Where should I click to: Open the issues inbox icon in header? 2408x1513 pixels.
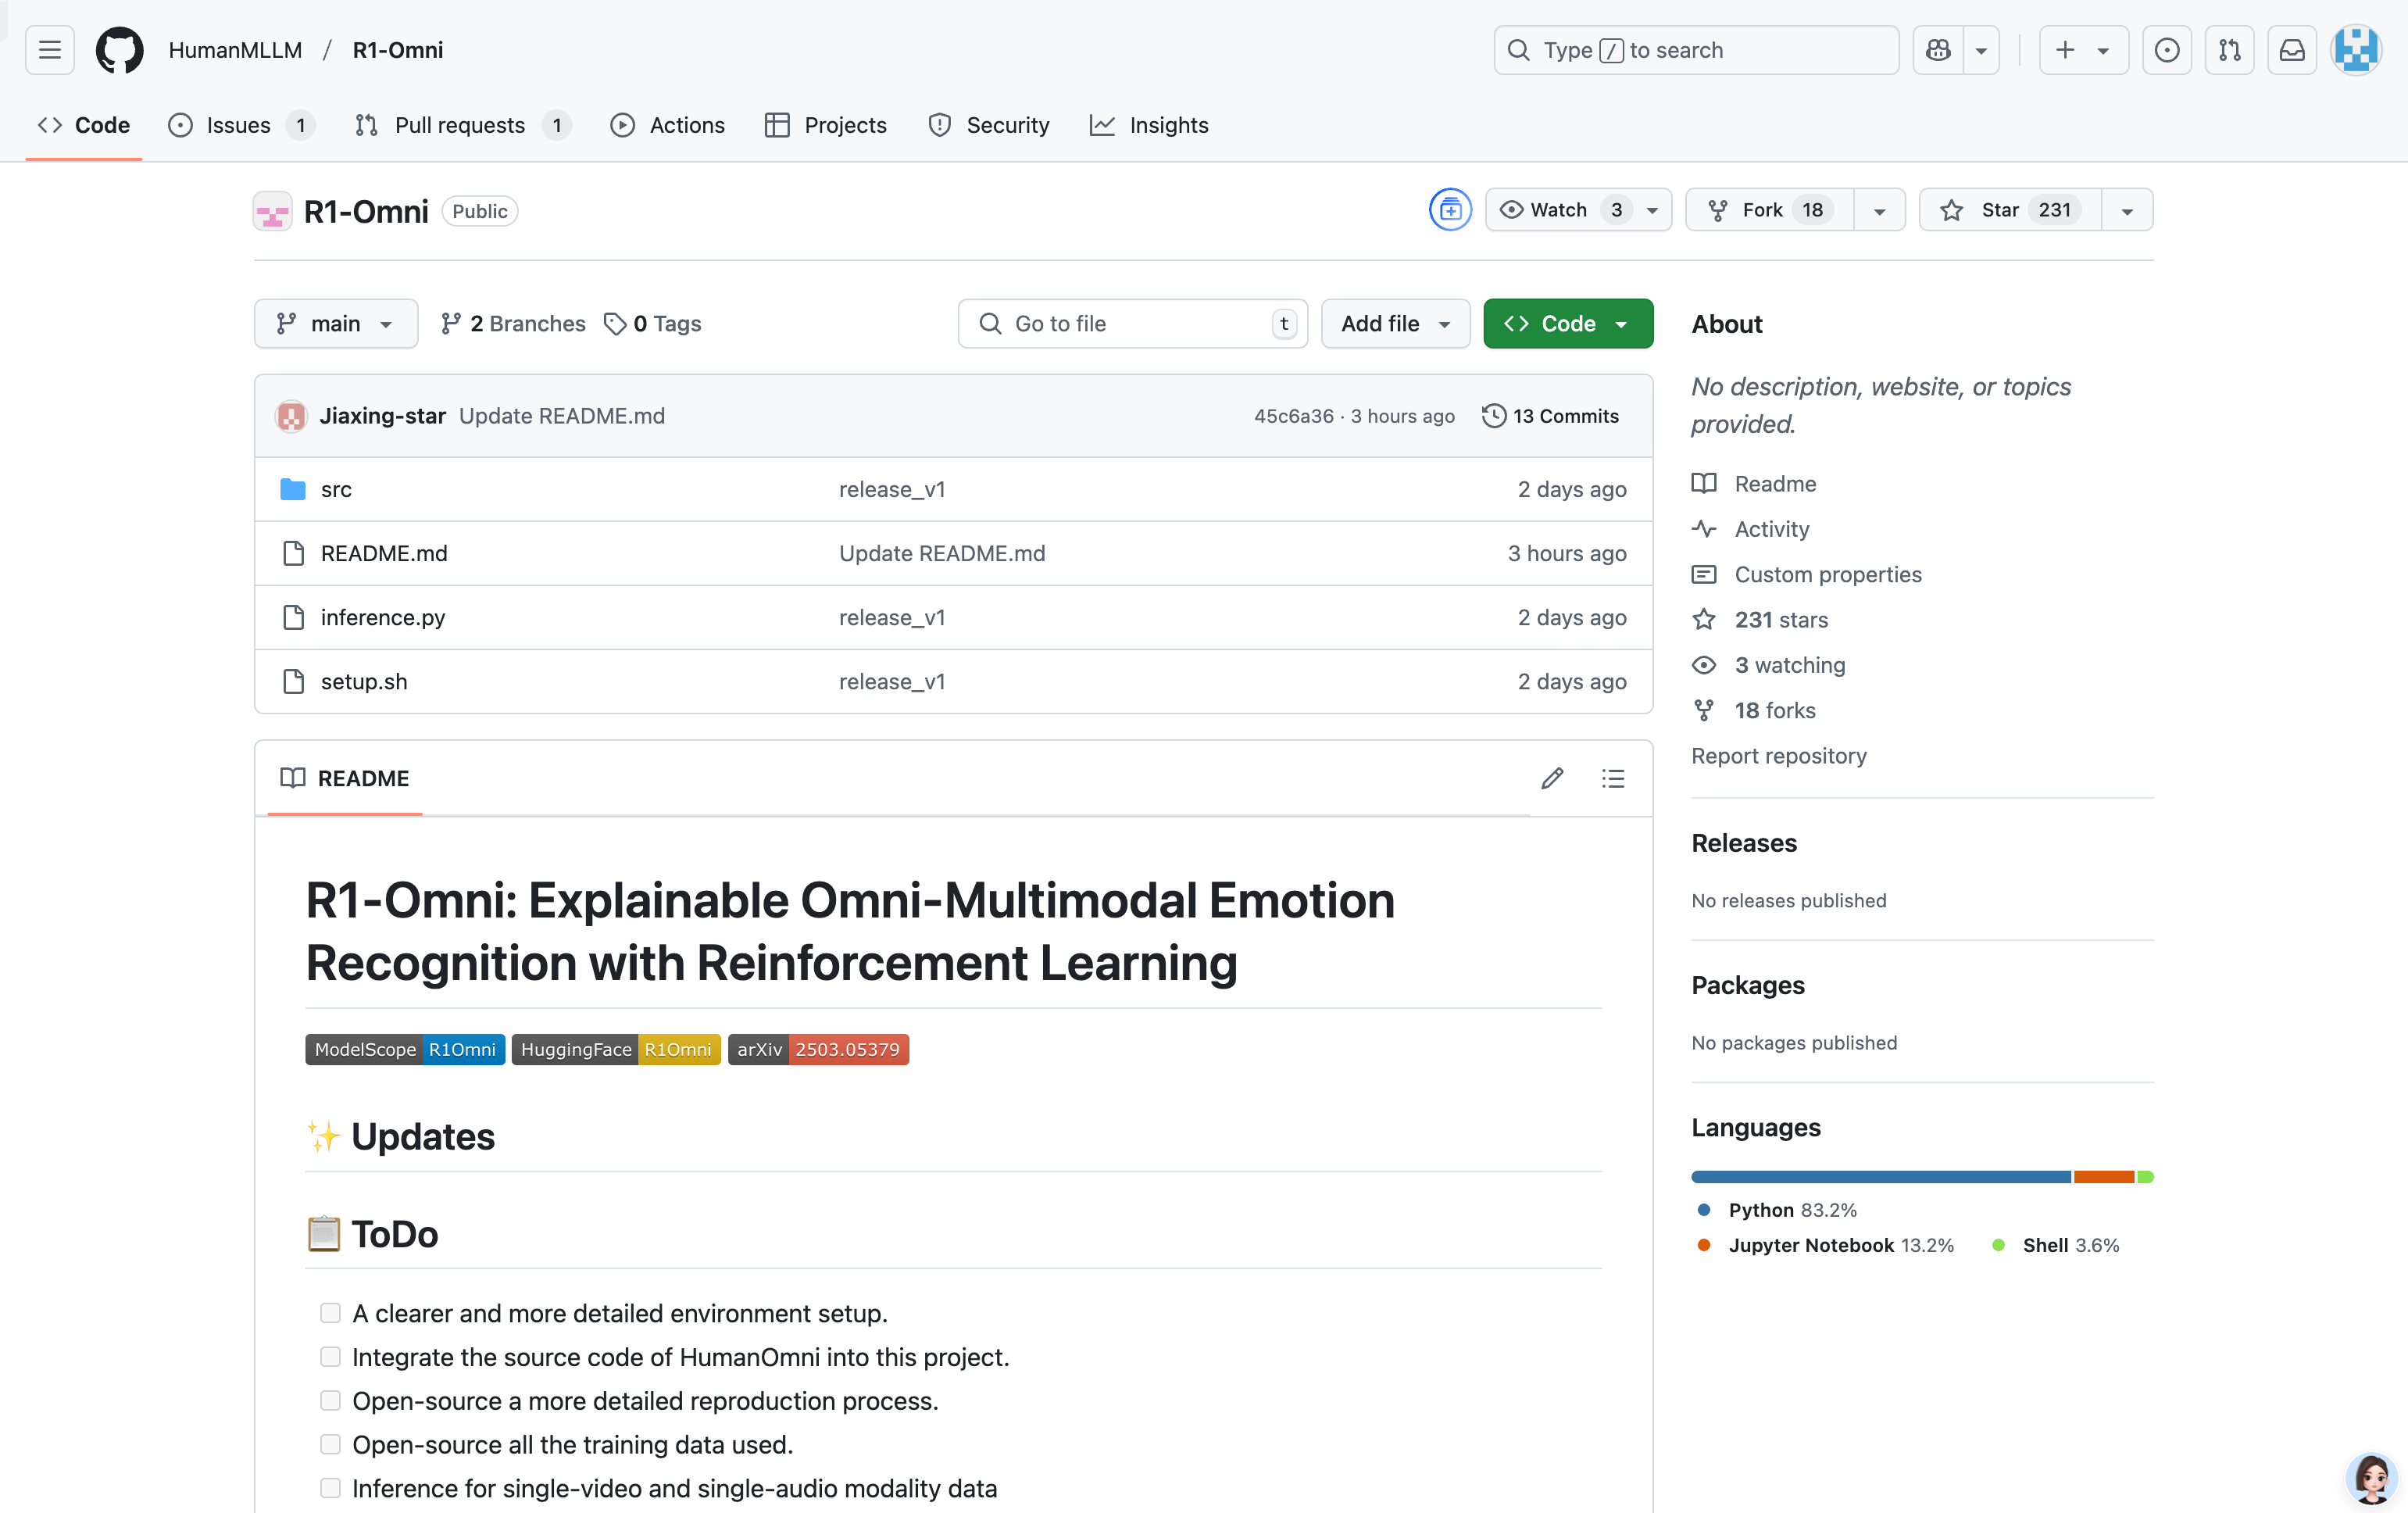(2167, 50)
